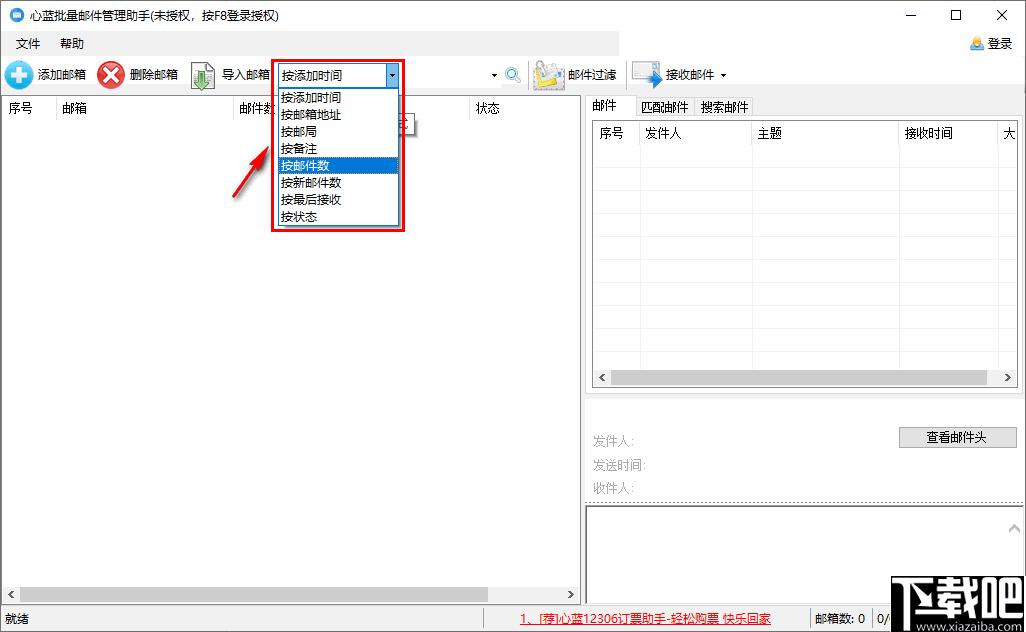Pick 按最后接收 in the dropdown

click(x=338, y=200)
